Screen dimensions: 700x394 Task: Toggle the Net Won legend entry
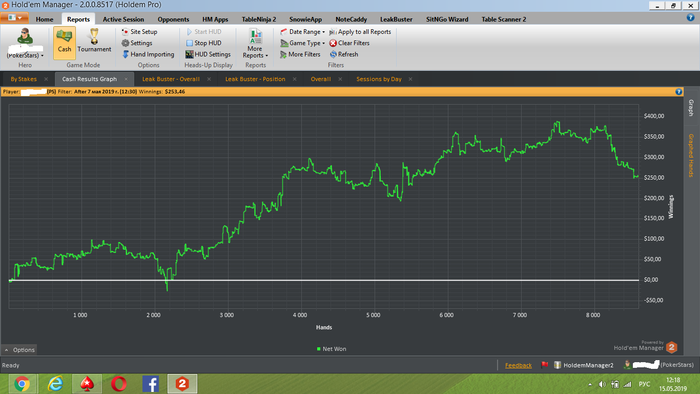[x=331, y=349]
